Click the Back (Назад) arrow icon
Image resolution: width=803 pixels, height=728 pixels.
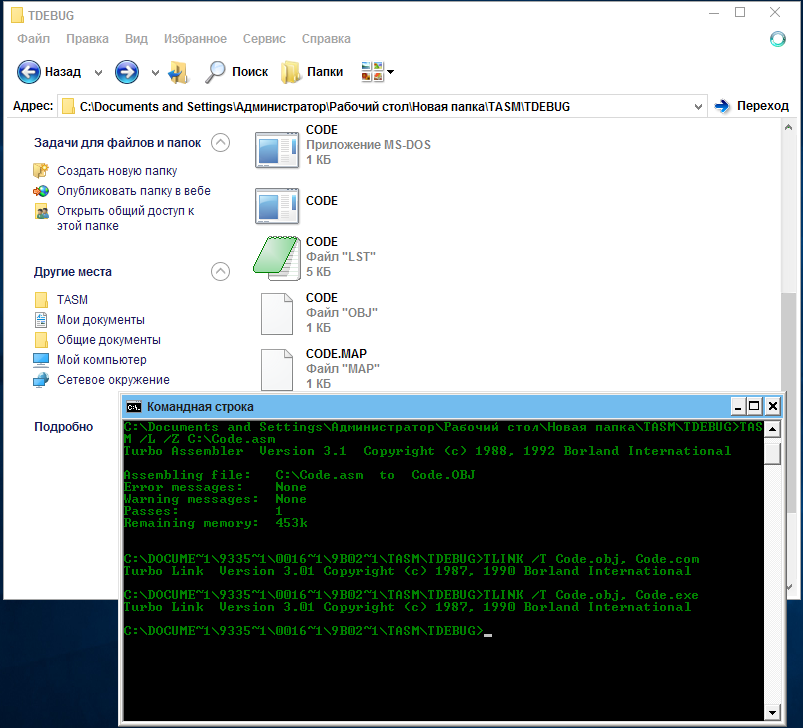point(29,72)
